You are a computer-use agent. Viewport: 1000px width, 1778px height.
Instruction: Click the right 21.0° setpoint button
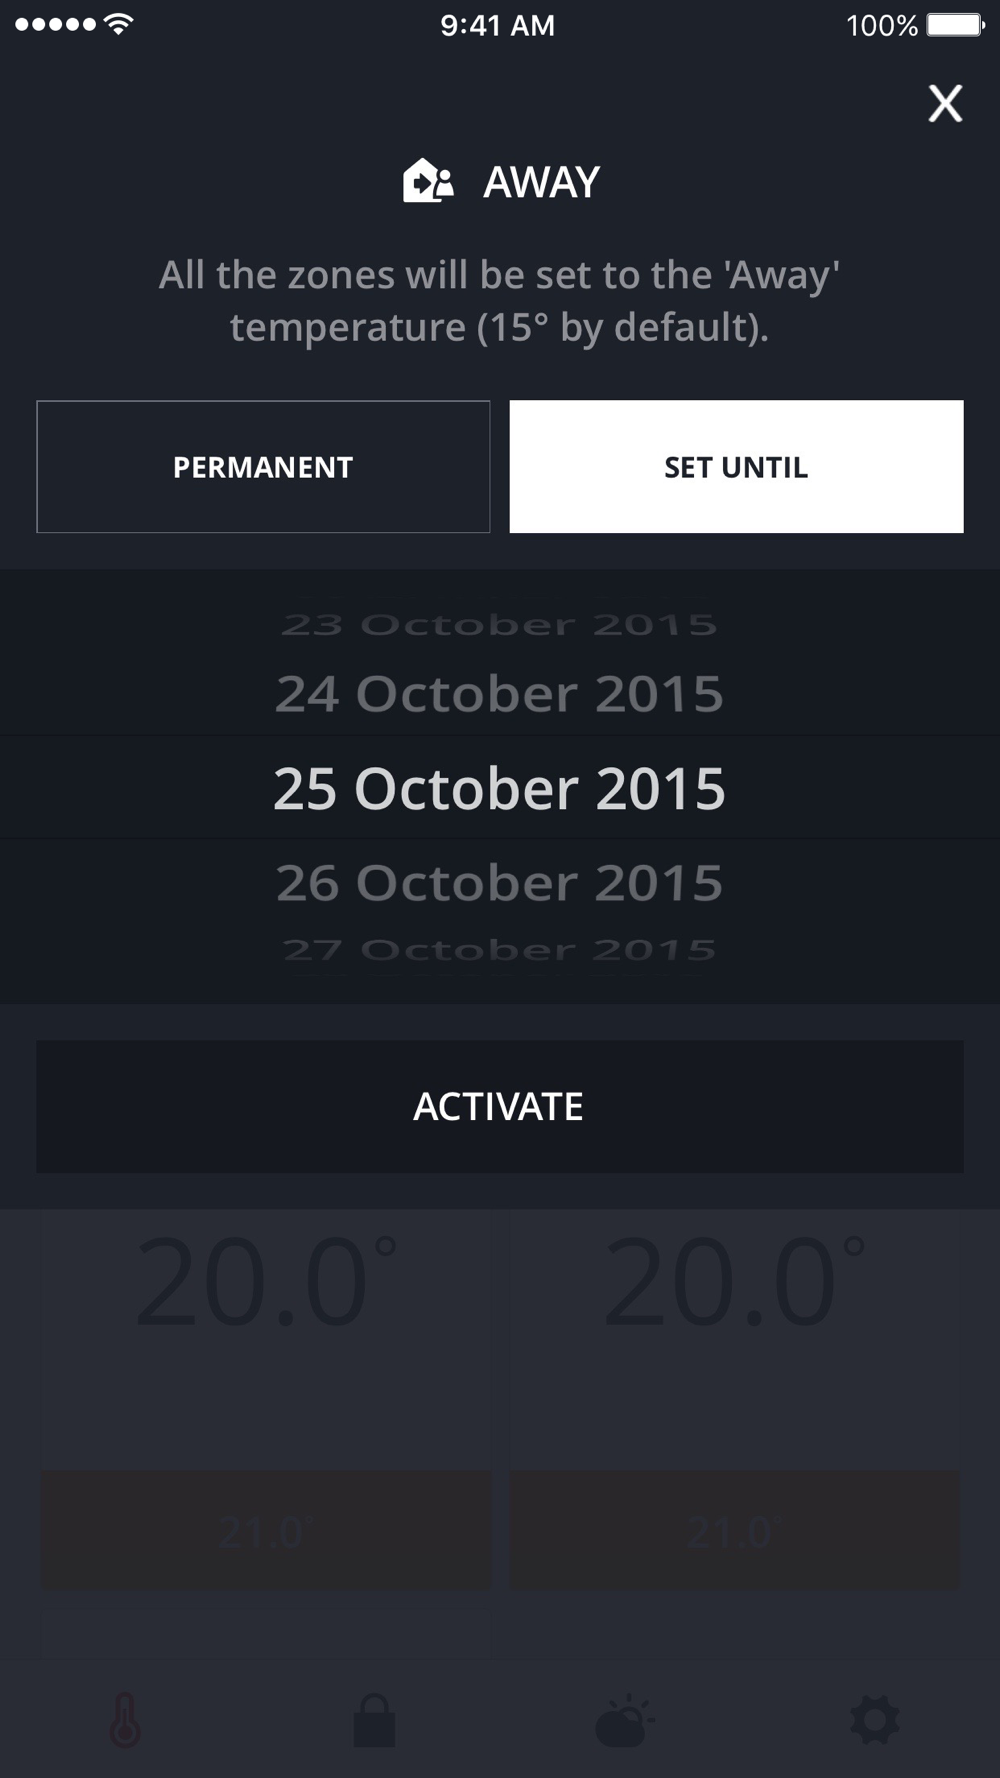point(735,1531)
